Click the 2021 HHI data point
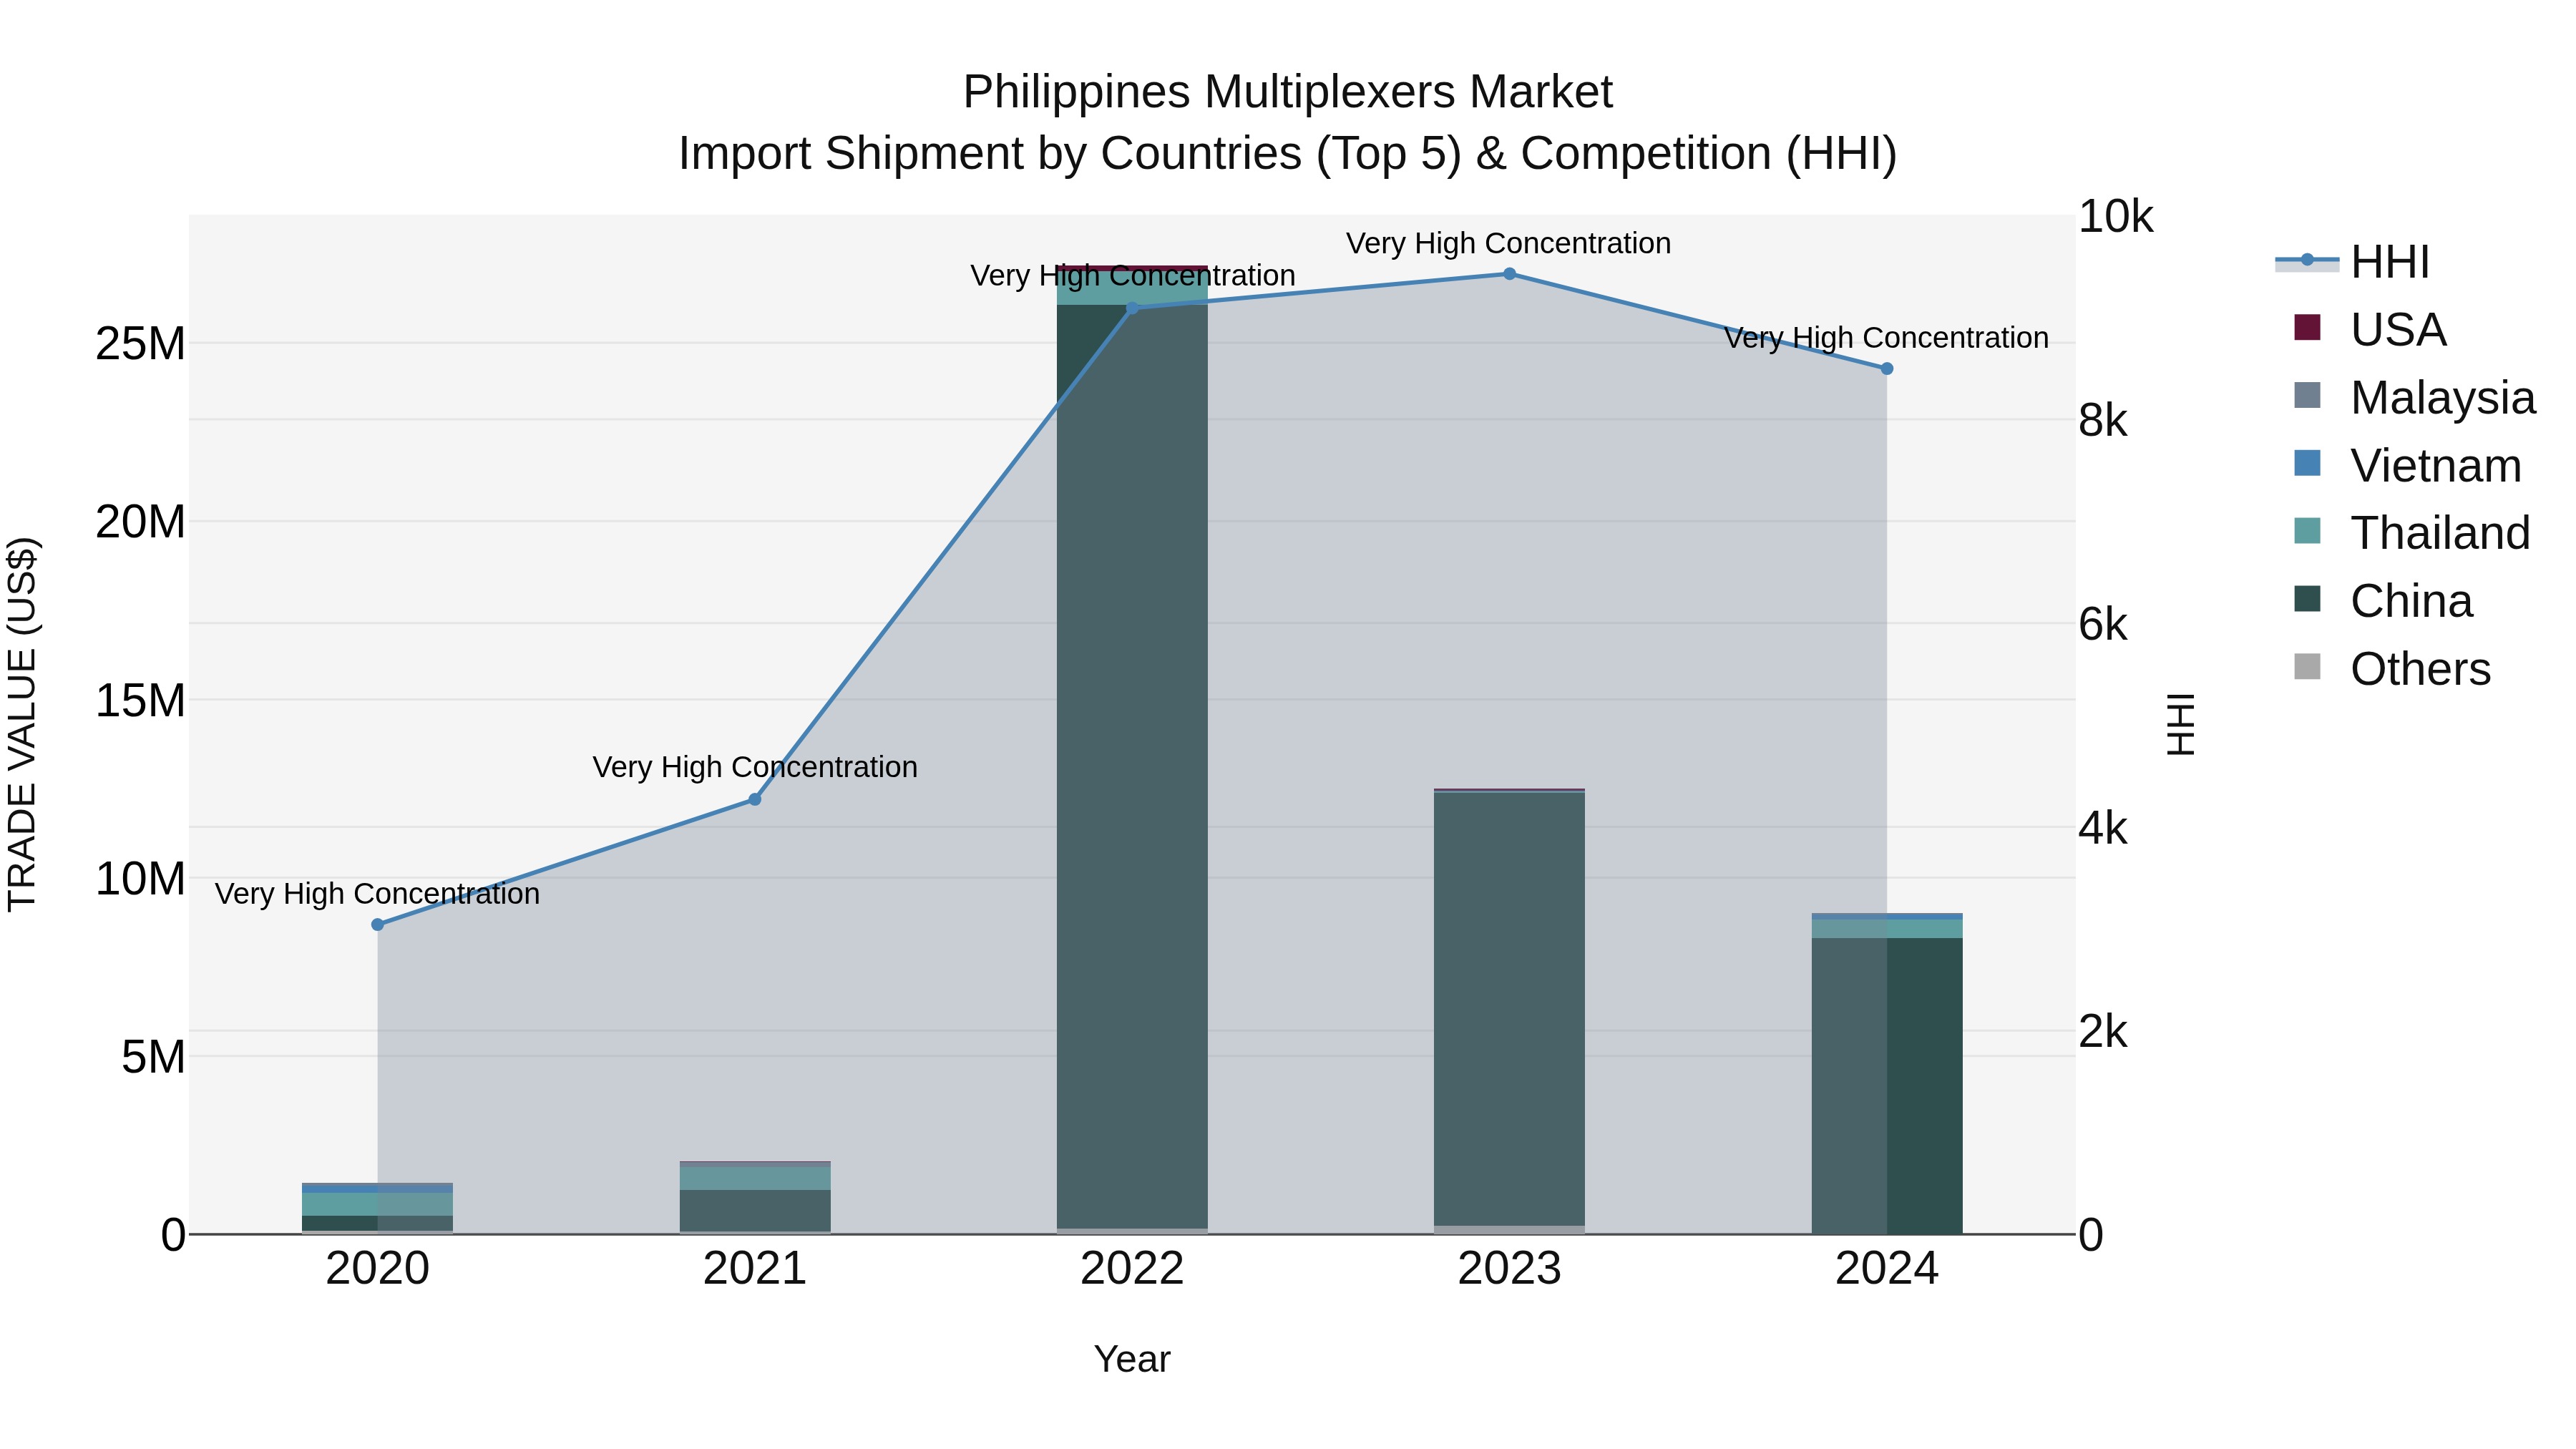This screenshot has width=2576, height=1449. point(755,800)
